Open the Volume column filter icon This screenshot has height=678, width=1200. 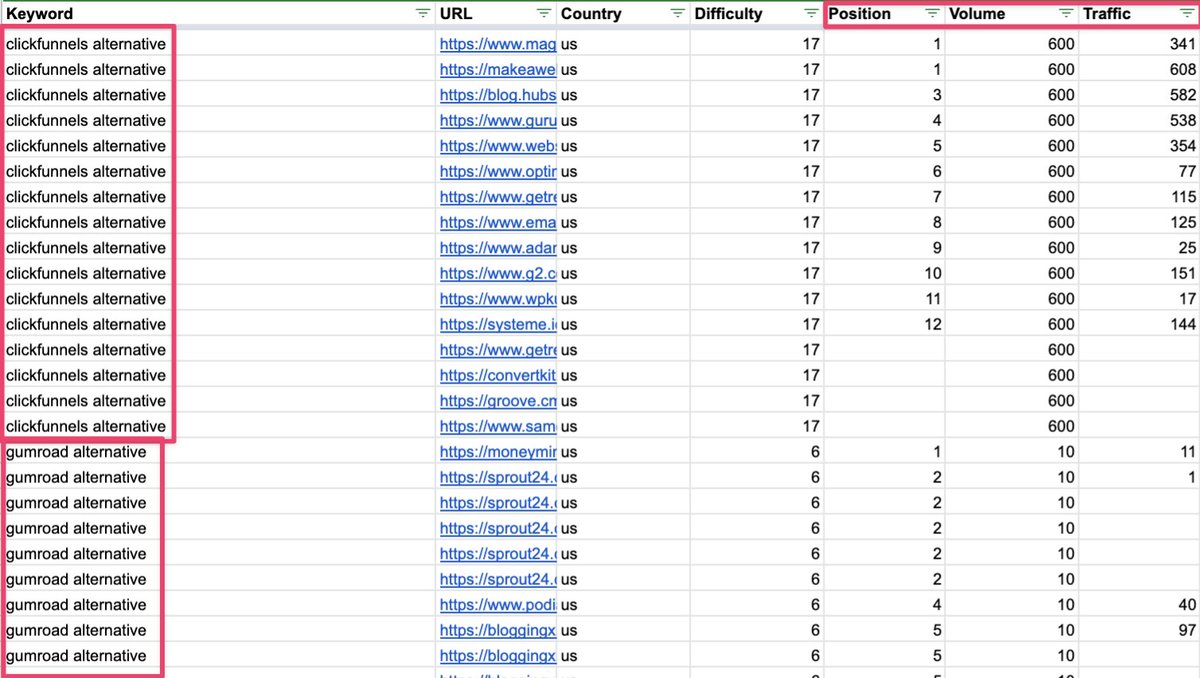(x=1066, y=14)
